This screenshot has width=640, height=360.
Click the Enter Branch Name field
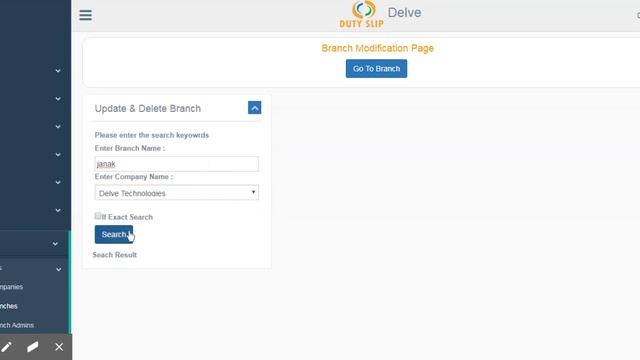pyautogui.click(x=176, y=164)
